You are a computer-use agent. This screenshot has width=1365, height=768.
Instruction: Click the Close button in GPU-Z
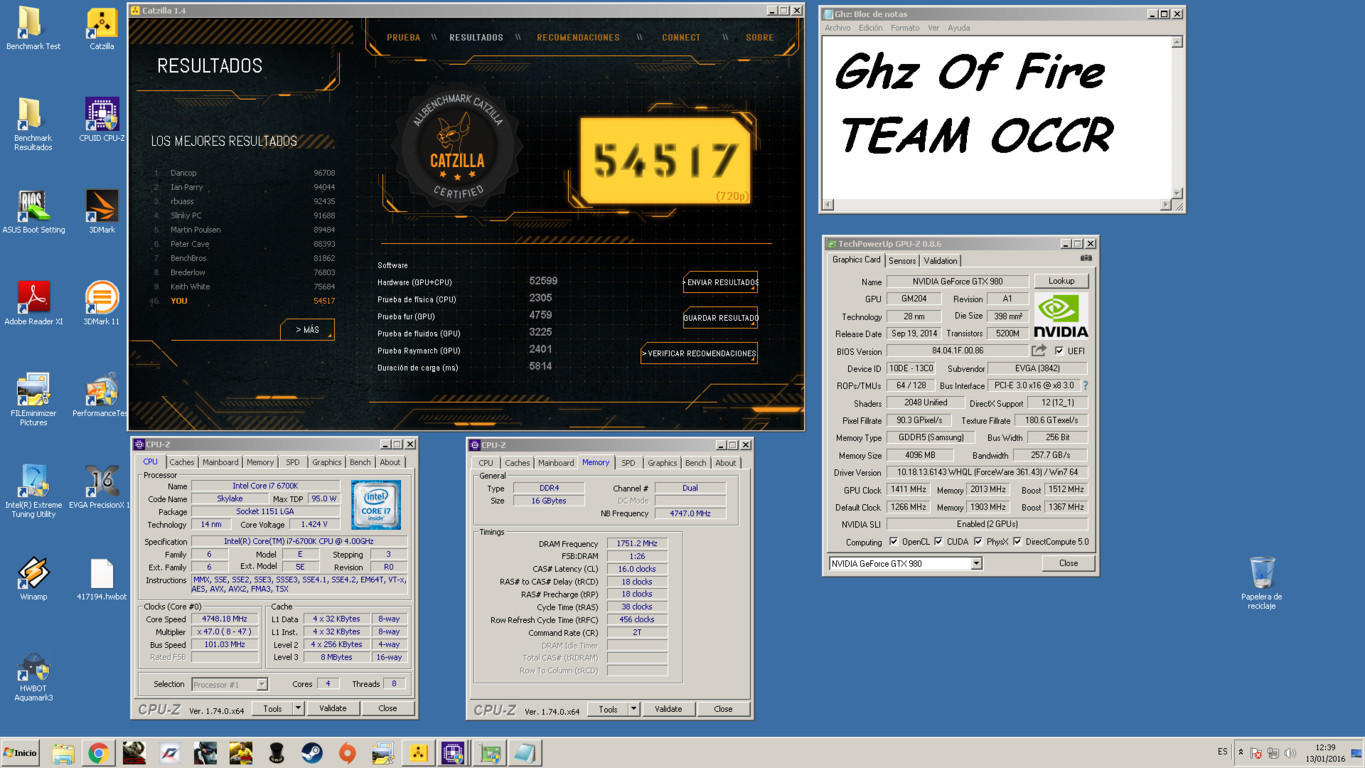click(x=1068, y=563)
